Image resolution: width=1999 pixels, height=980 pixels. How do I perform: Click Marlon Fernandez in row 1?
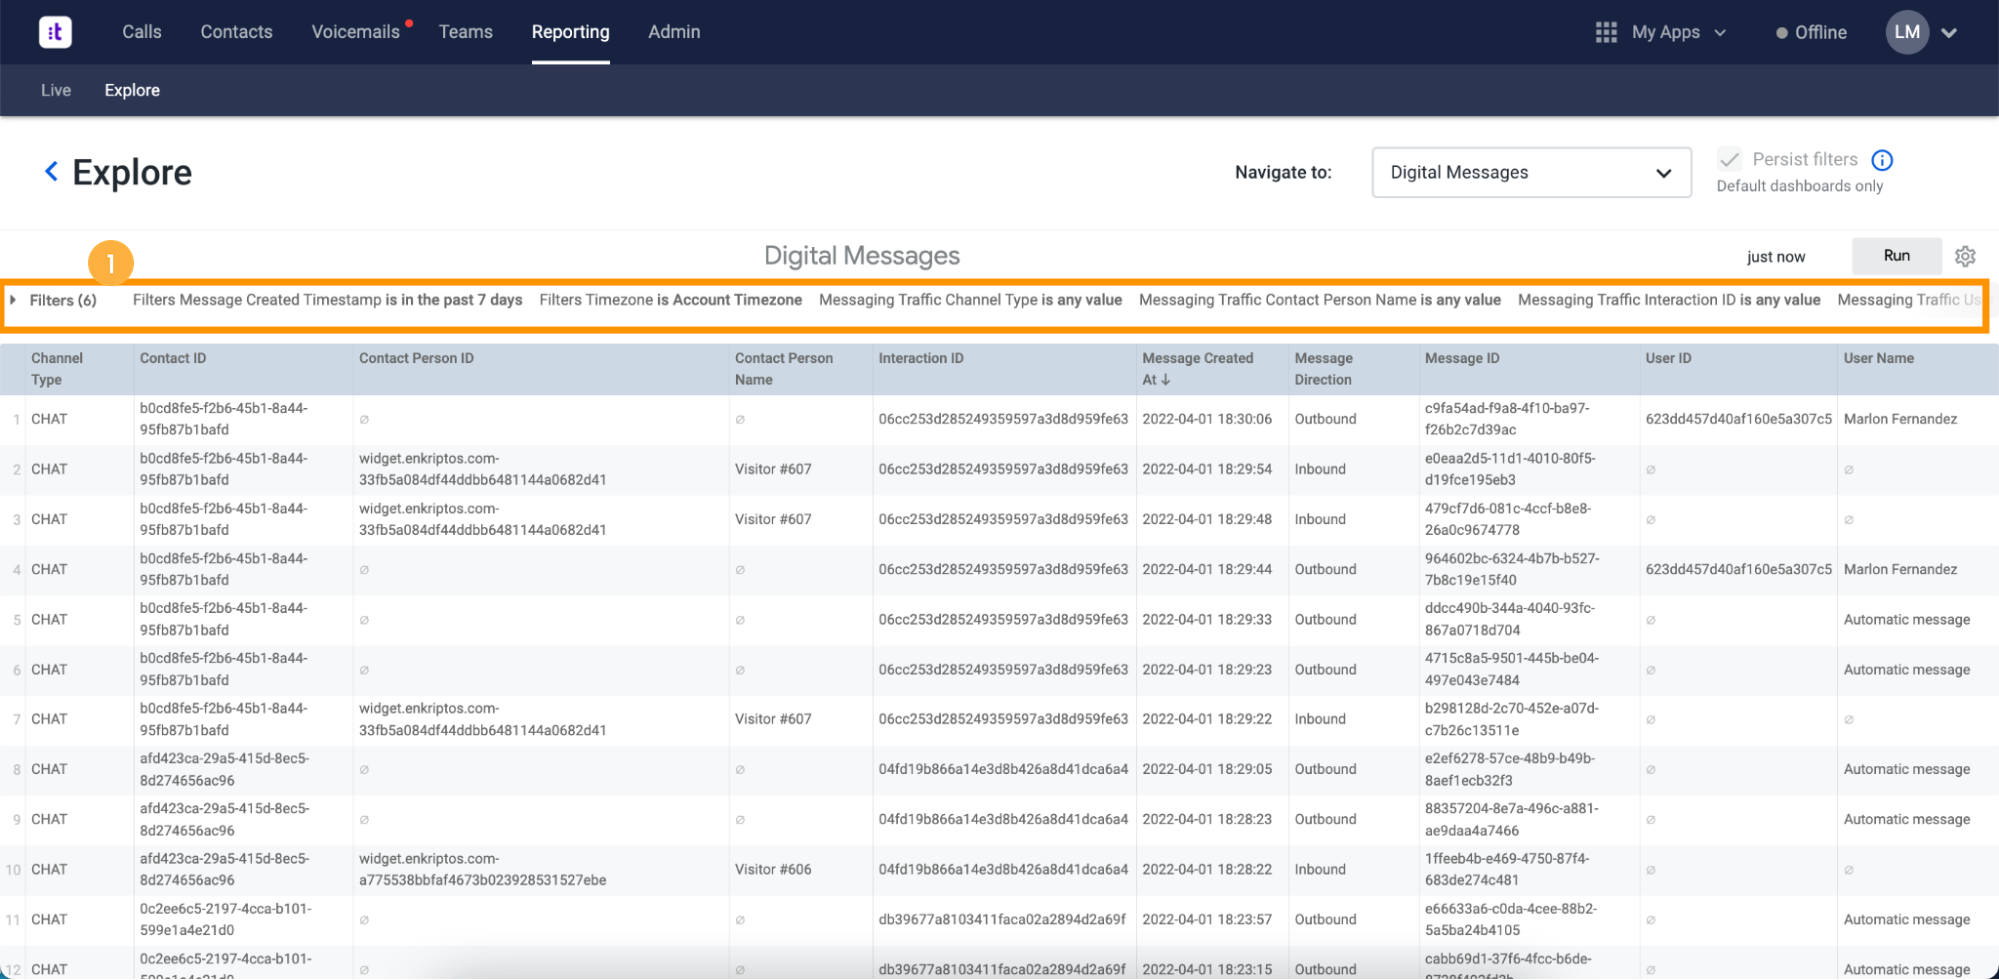pos(1900,419)
